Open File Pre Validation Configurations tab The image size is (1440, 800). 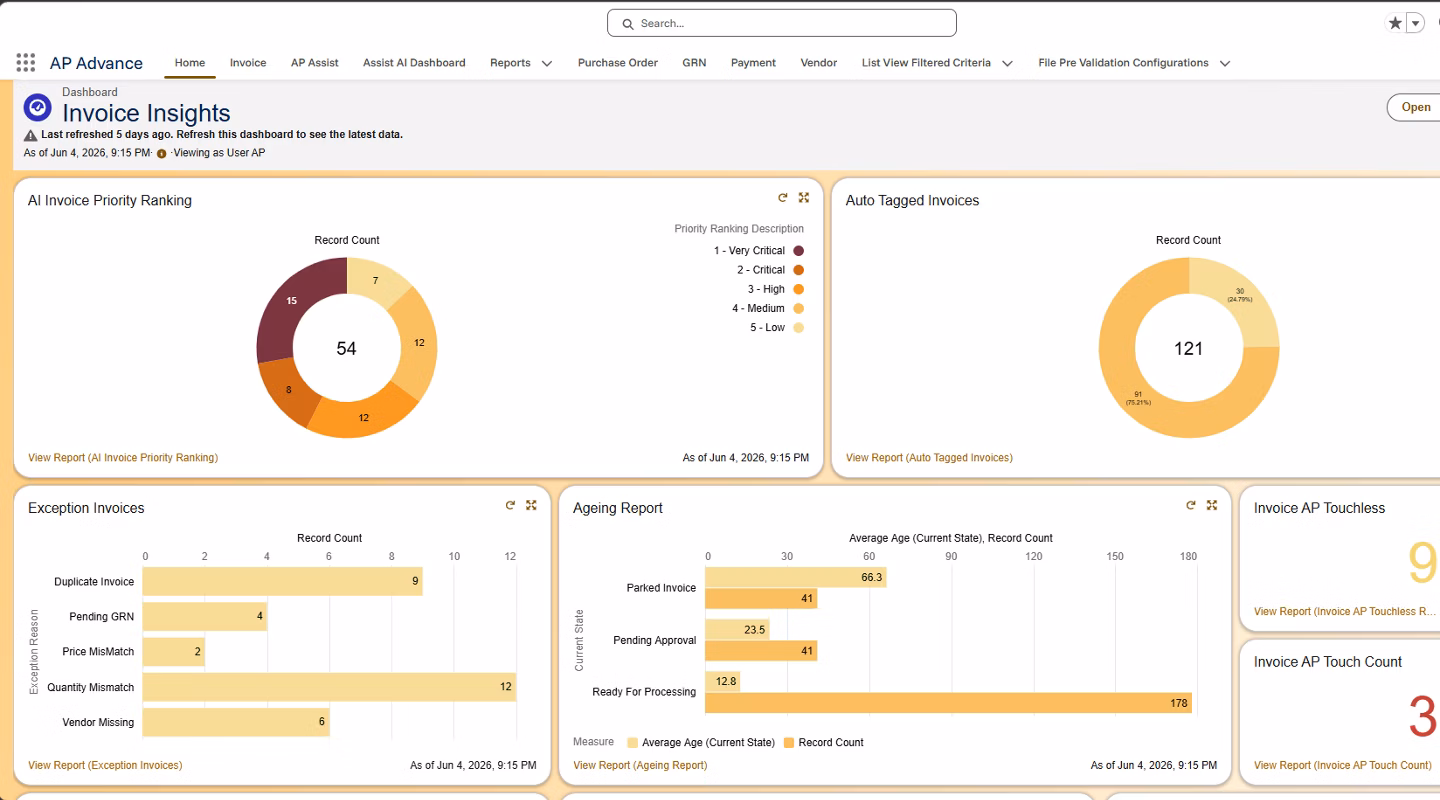(1123, 62)
